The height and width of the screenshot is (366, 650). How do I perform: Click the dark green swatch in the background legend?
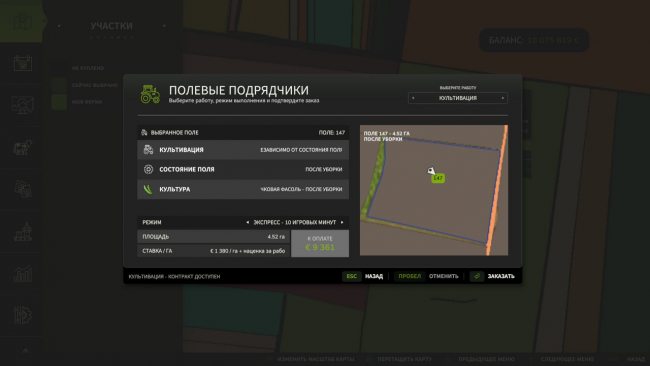click(x=59, y=85)
